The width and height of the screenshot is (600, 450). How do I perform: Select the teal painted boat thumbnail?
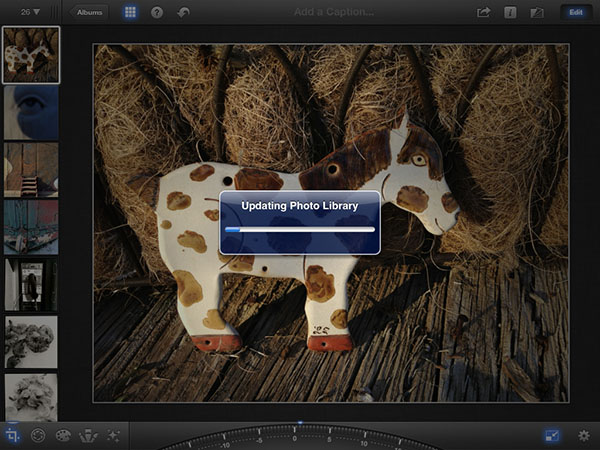click(x=31, y=227)
